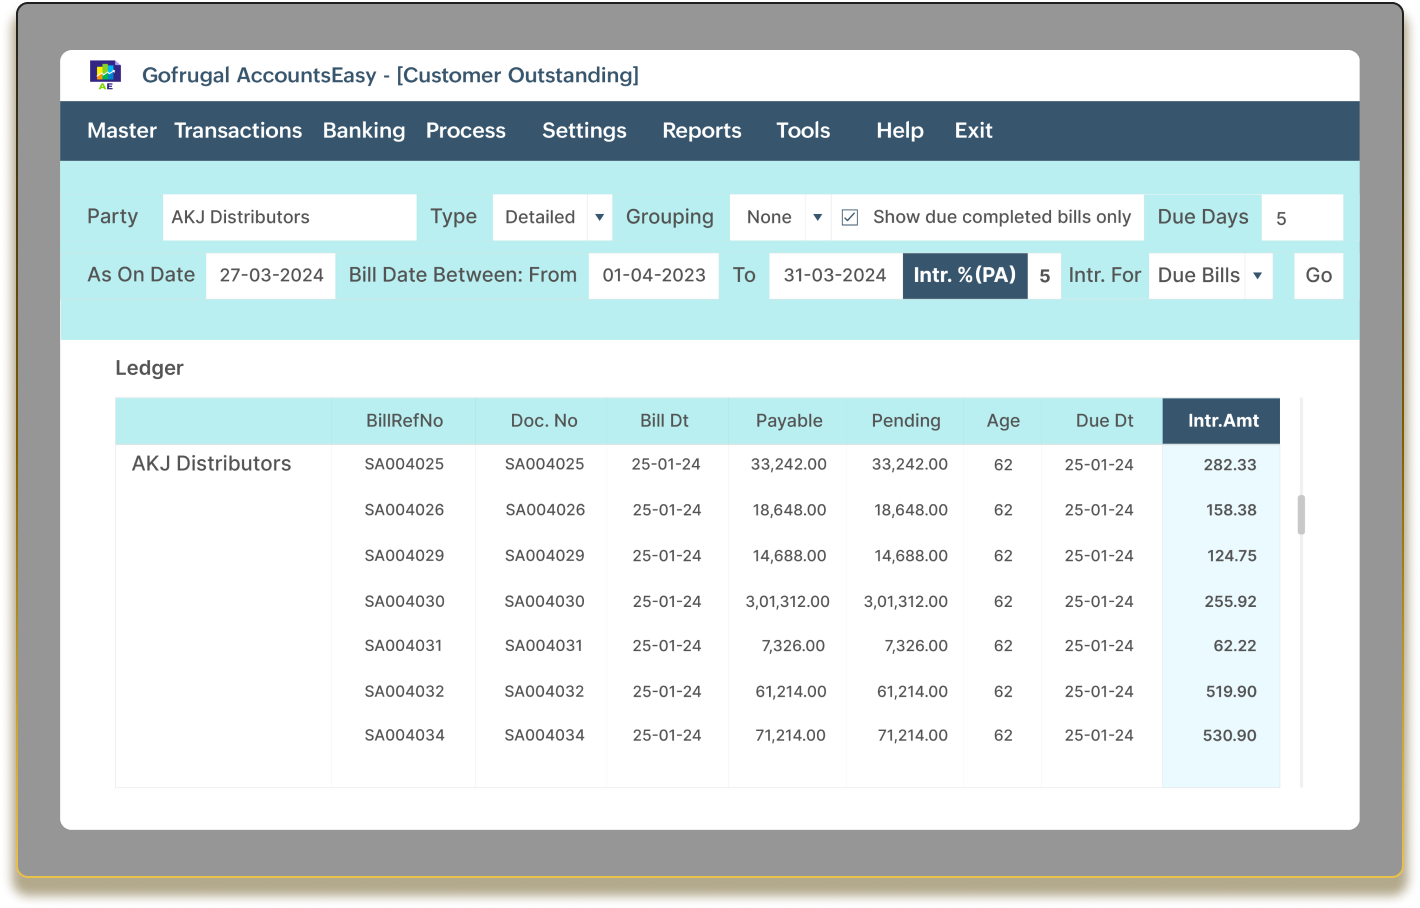
Task: Uncheck Show due completed bills only
Action: point(850,217)
